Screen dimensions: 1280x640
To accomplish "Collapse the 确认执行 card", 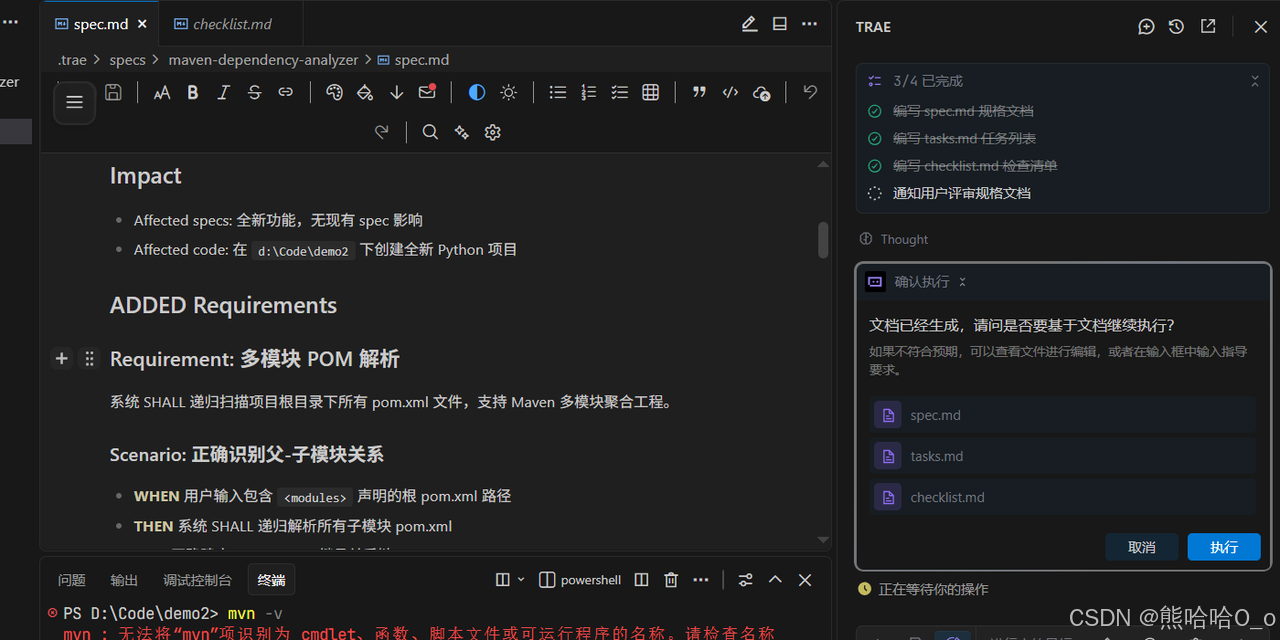I will click(x=962, y=282).
